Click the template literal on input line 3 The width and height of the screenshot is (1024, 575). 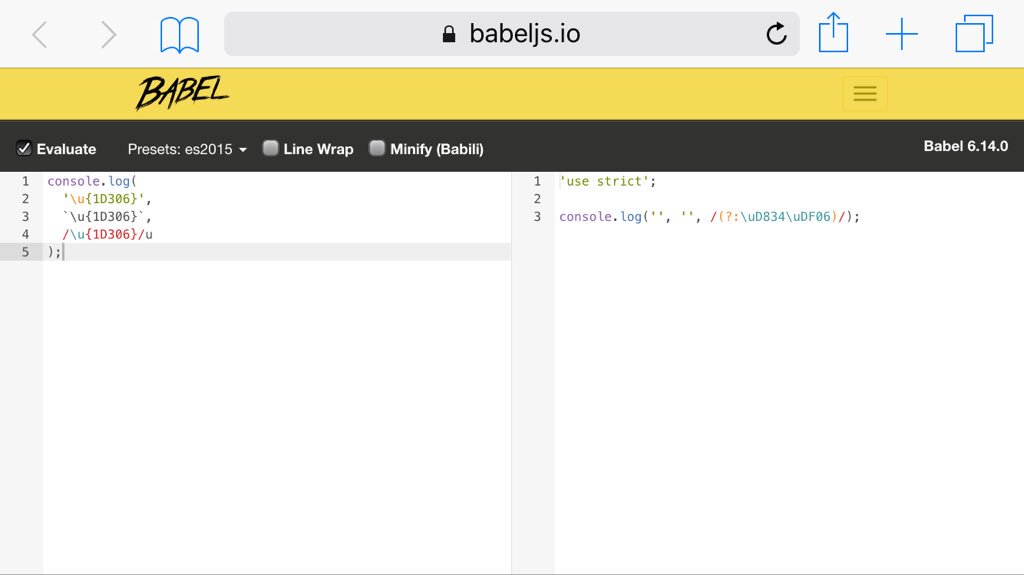[103, 216]
